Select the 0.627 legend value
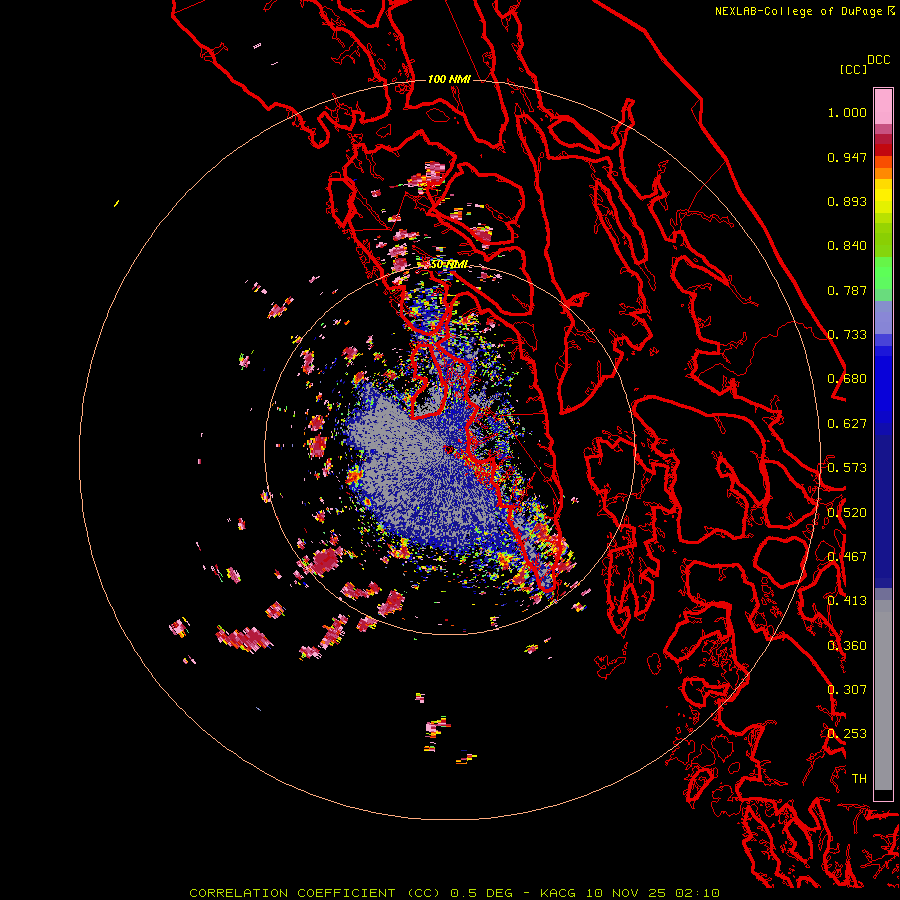The width and height of the screenshot is (900, 900). 847,424
